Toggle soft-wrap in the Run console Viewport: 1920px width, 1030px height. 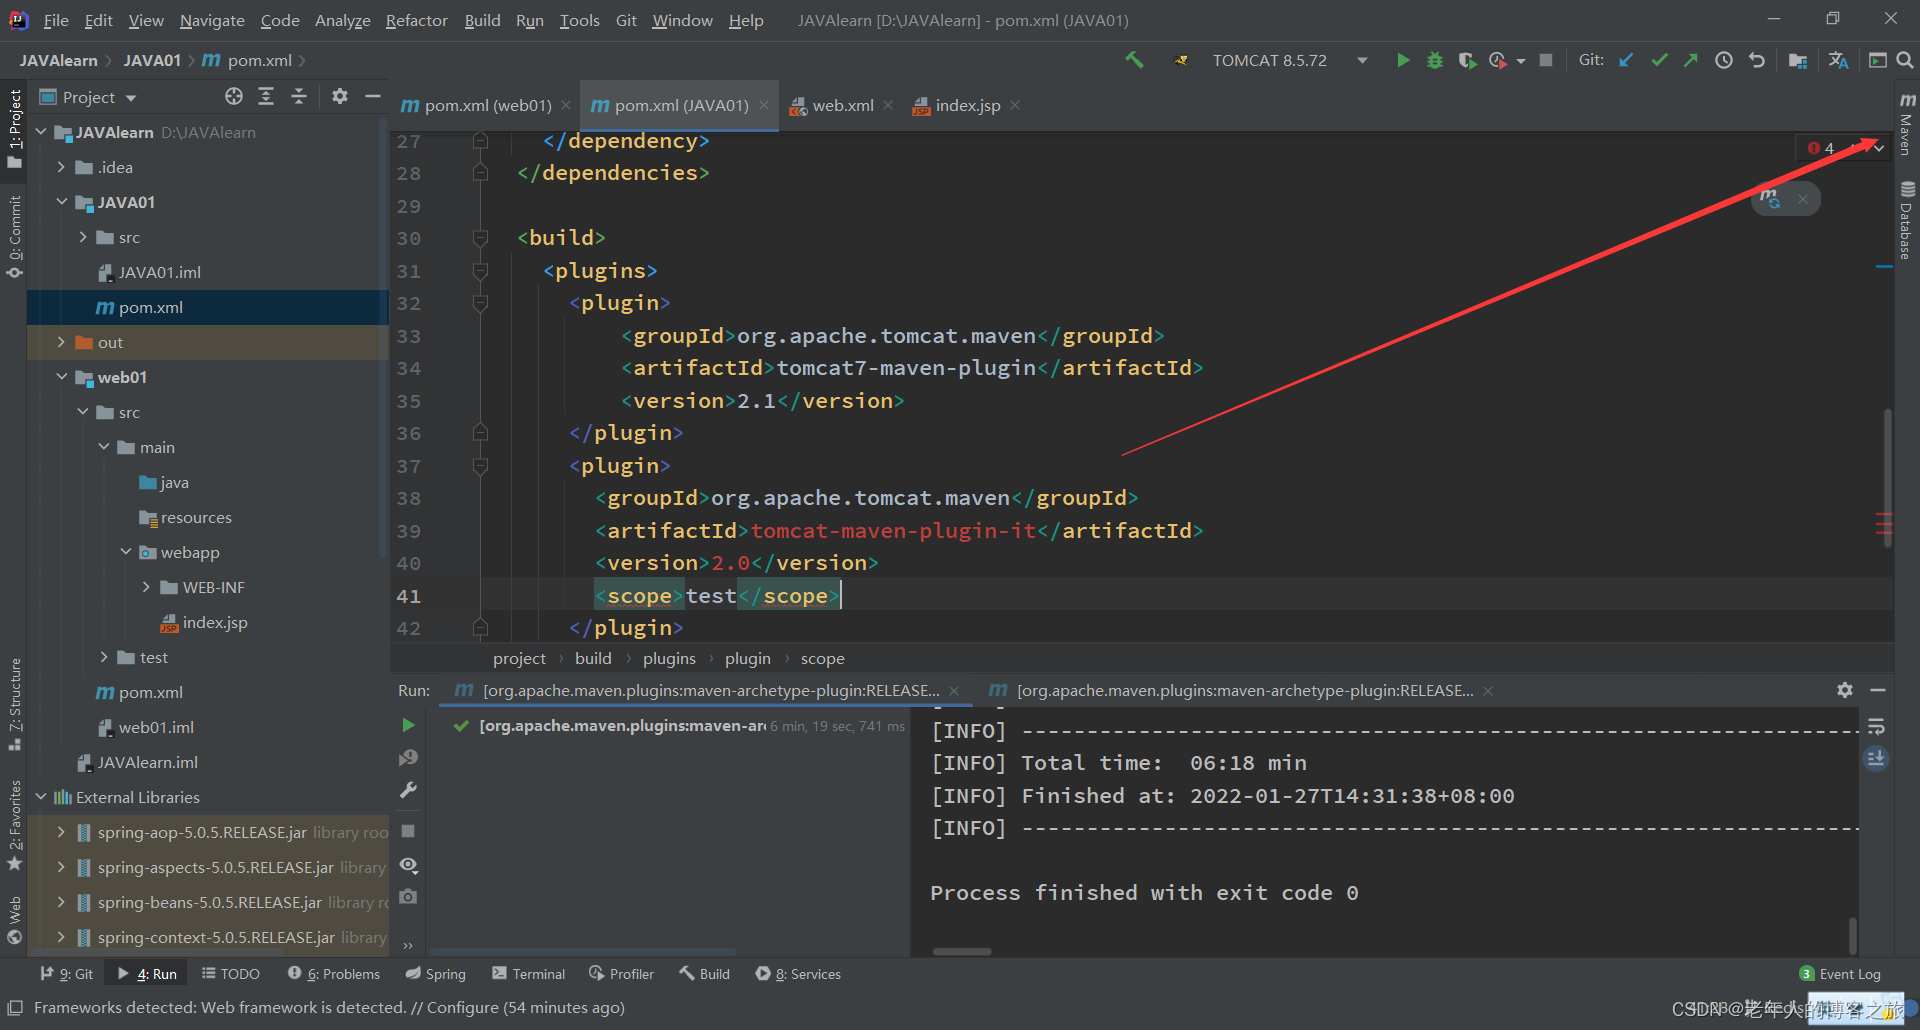point(1876,726)
